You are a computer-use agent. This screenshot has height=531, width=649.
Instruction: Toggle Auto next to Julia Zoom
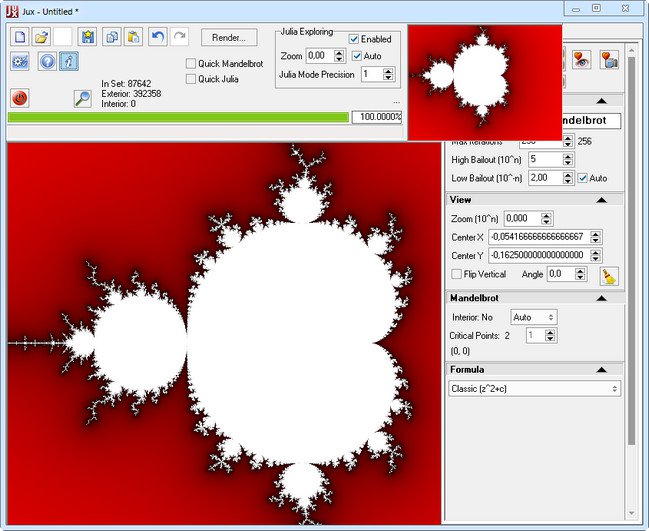pos(357,56)
